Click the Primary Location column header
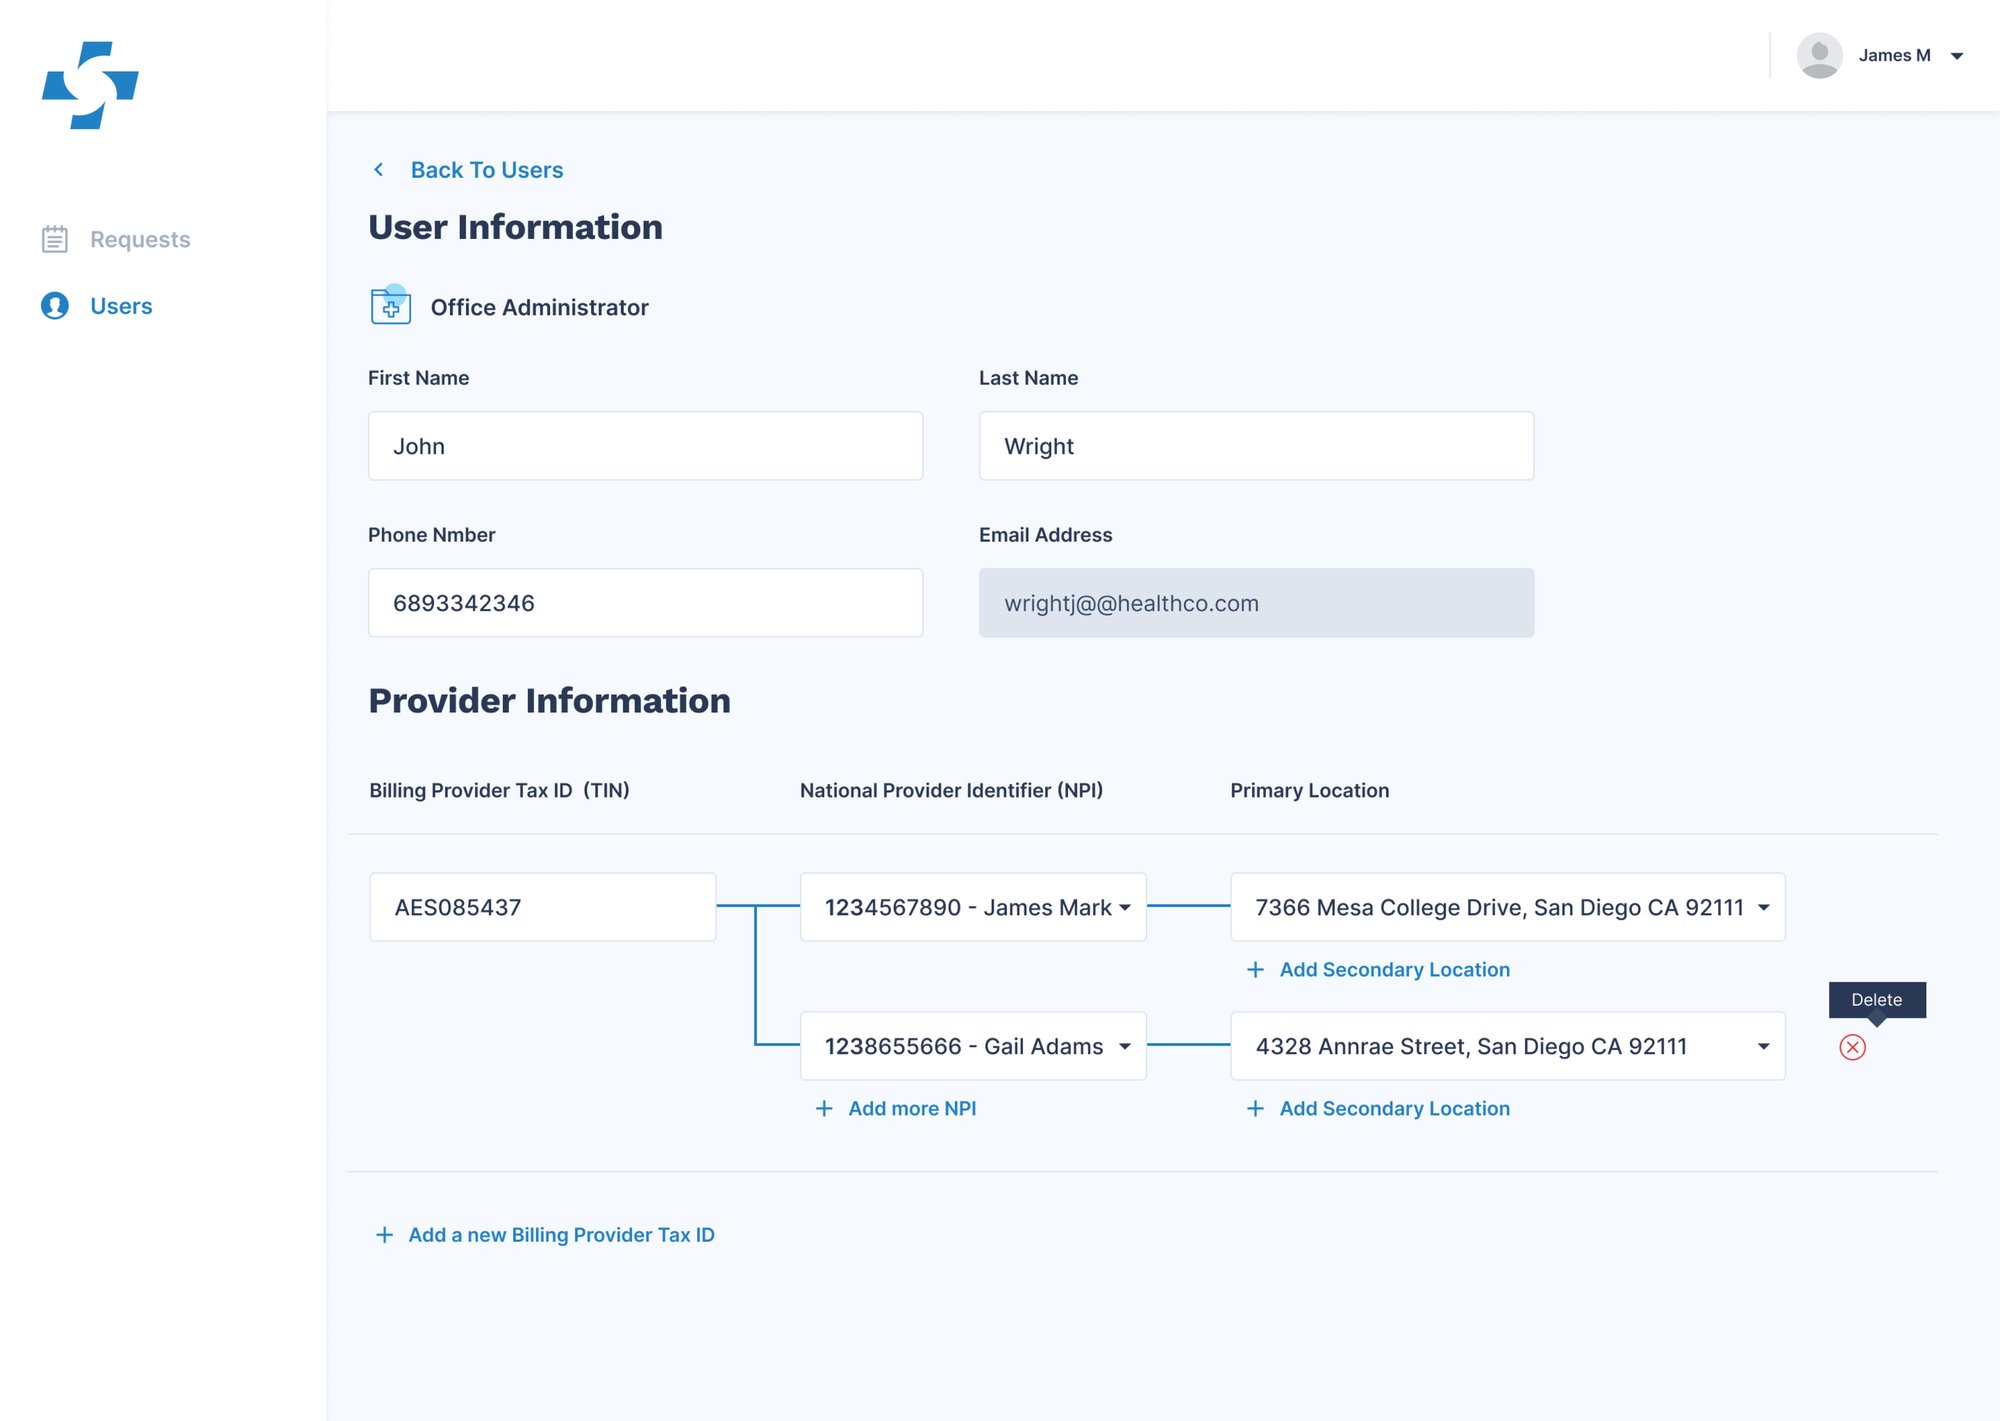 pyautogui.click(x=1309, y=790)
